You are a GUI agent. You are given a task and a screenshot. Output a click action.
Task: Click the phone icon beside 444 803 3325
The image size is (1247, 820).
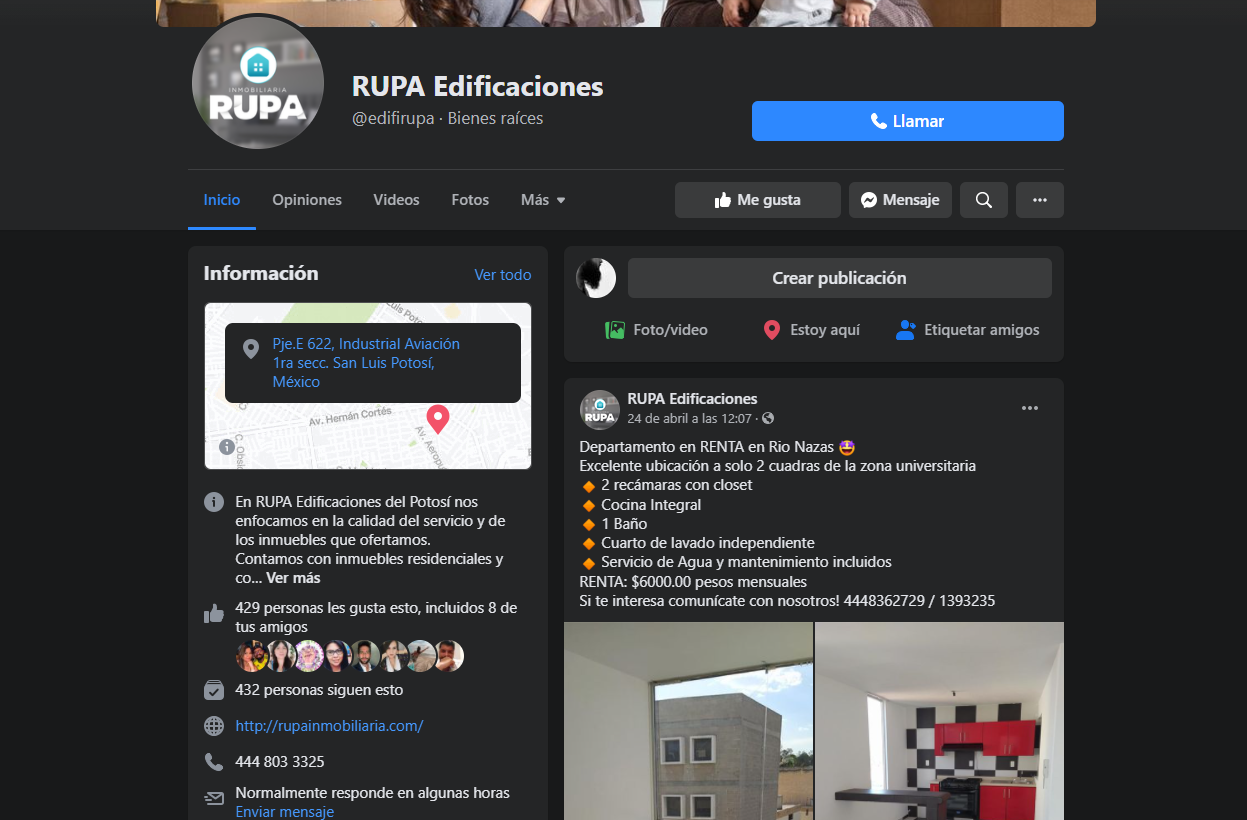pos(214,762)
